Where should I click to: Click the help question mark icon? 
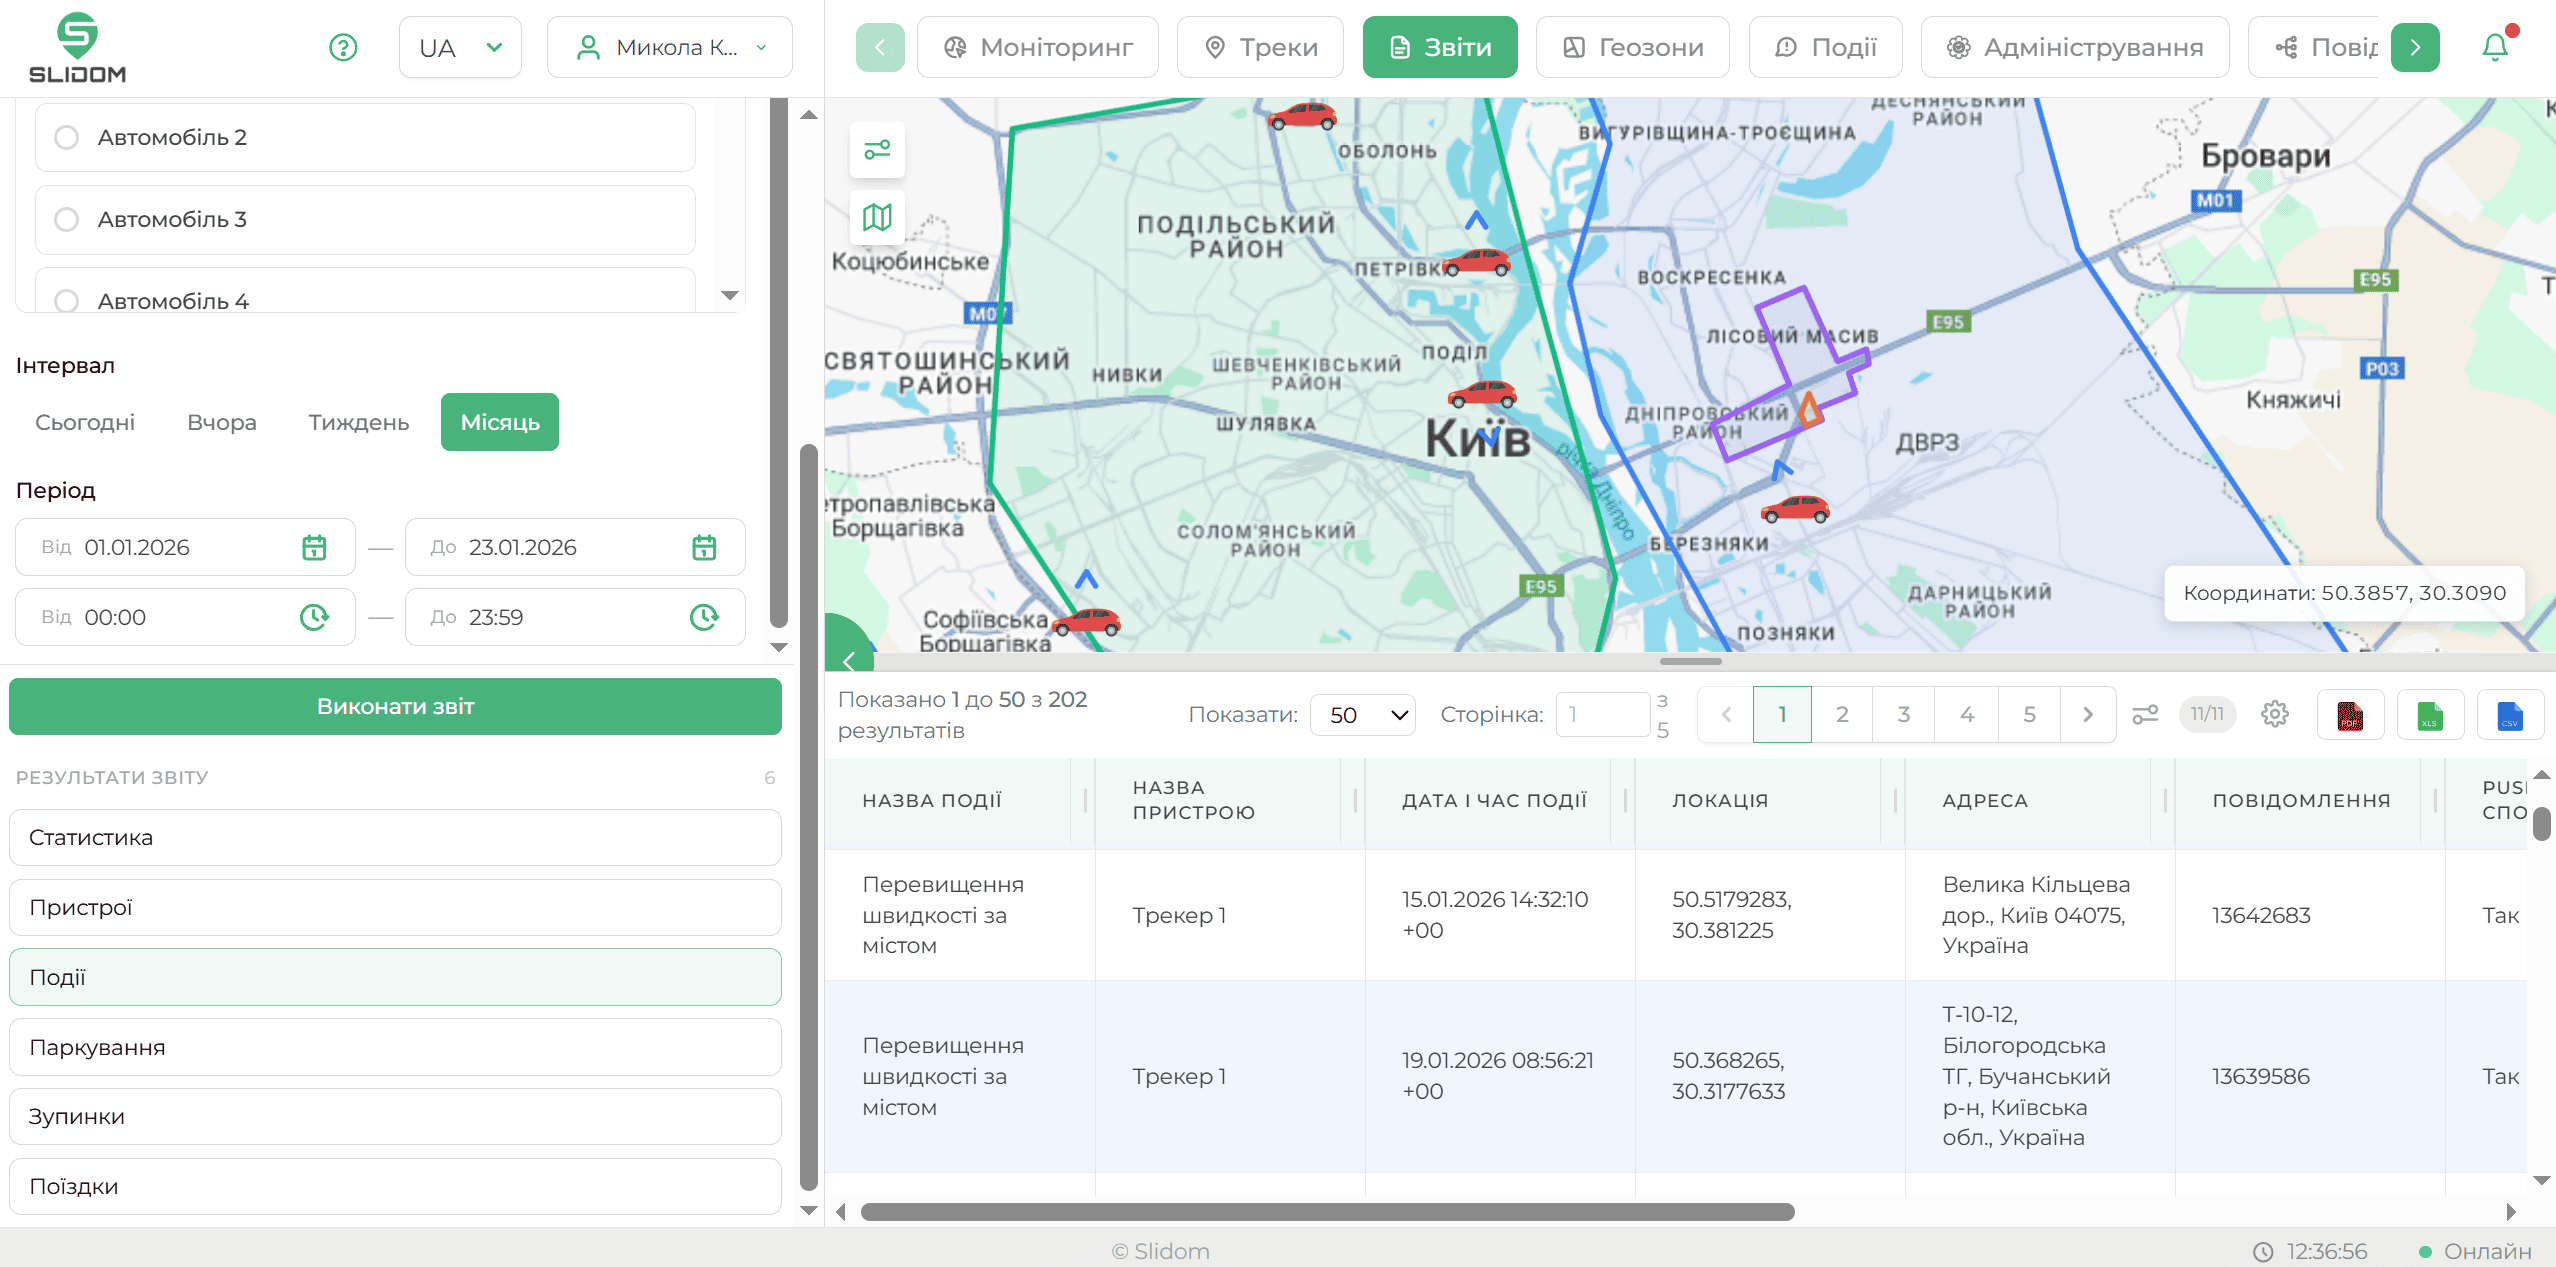pyautogui.click(x=343, y=47)
